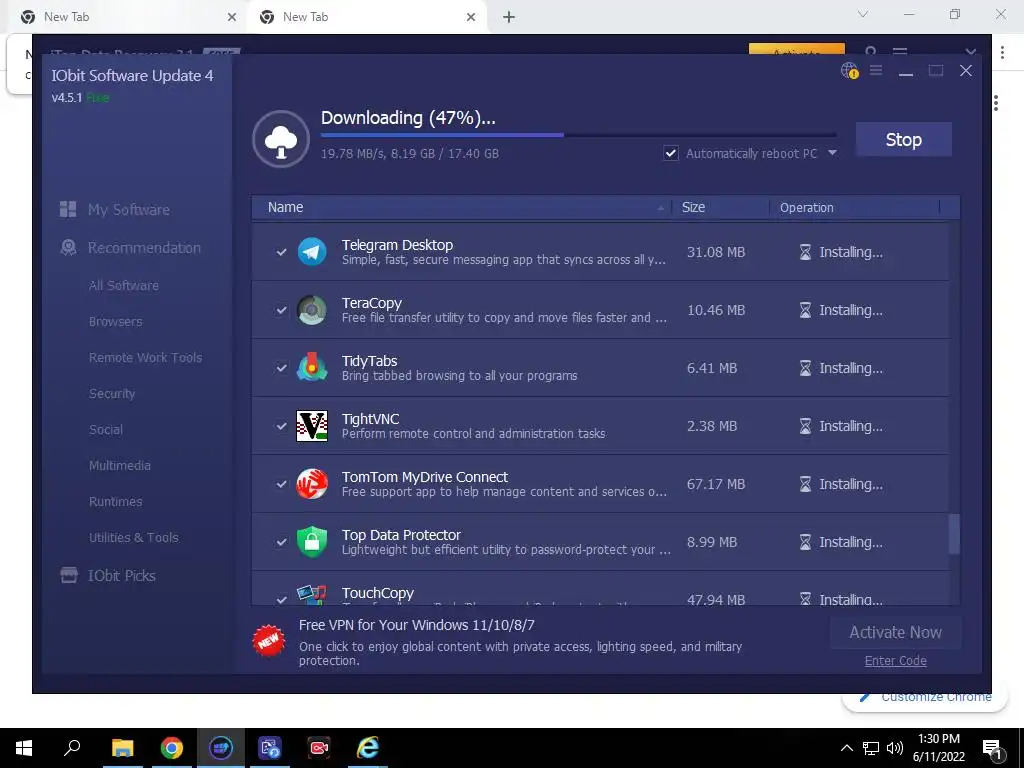Click hourglass icon in TeraCopy row
The width and height of the screenshot is (1024, 768).
click(805, 310)
